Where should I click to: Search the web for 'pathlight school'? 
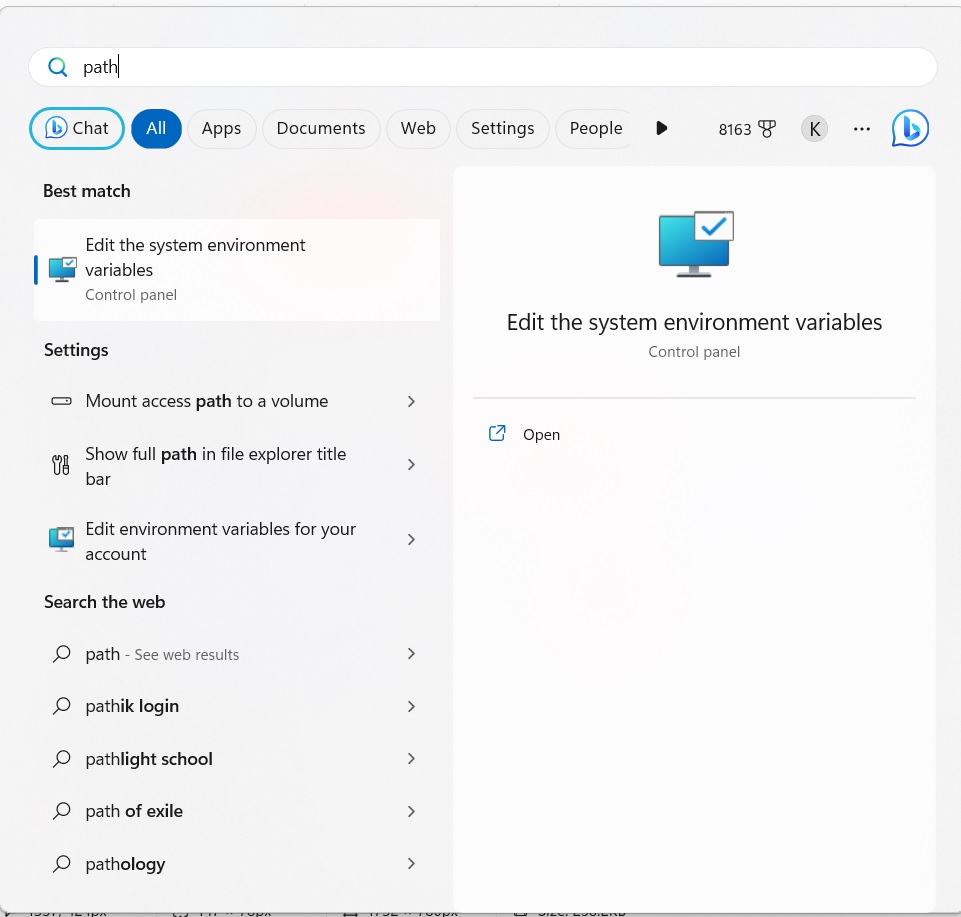click(237, 759)
